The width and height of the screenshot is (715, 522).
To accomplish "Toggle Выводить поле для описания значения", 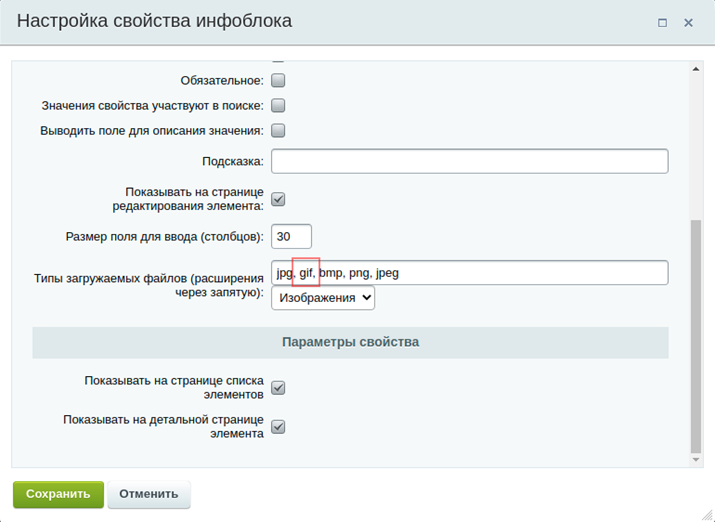I will (x=279, y=130).
